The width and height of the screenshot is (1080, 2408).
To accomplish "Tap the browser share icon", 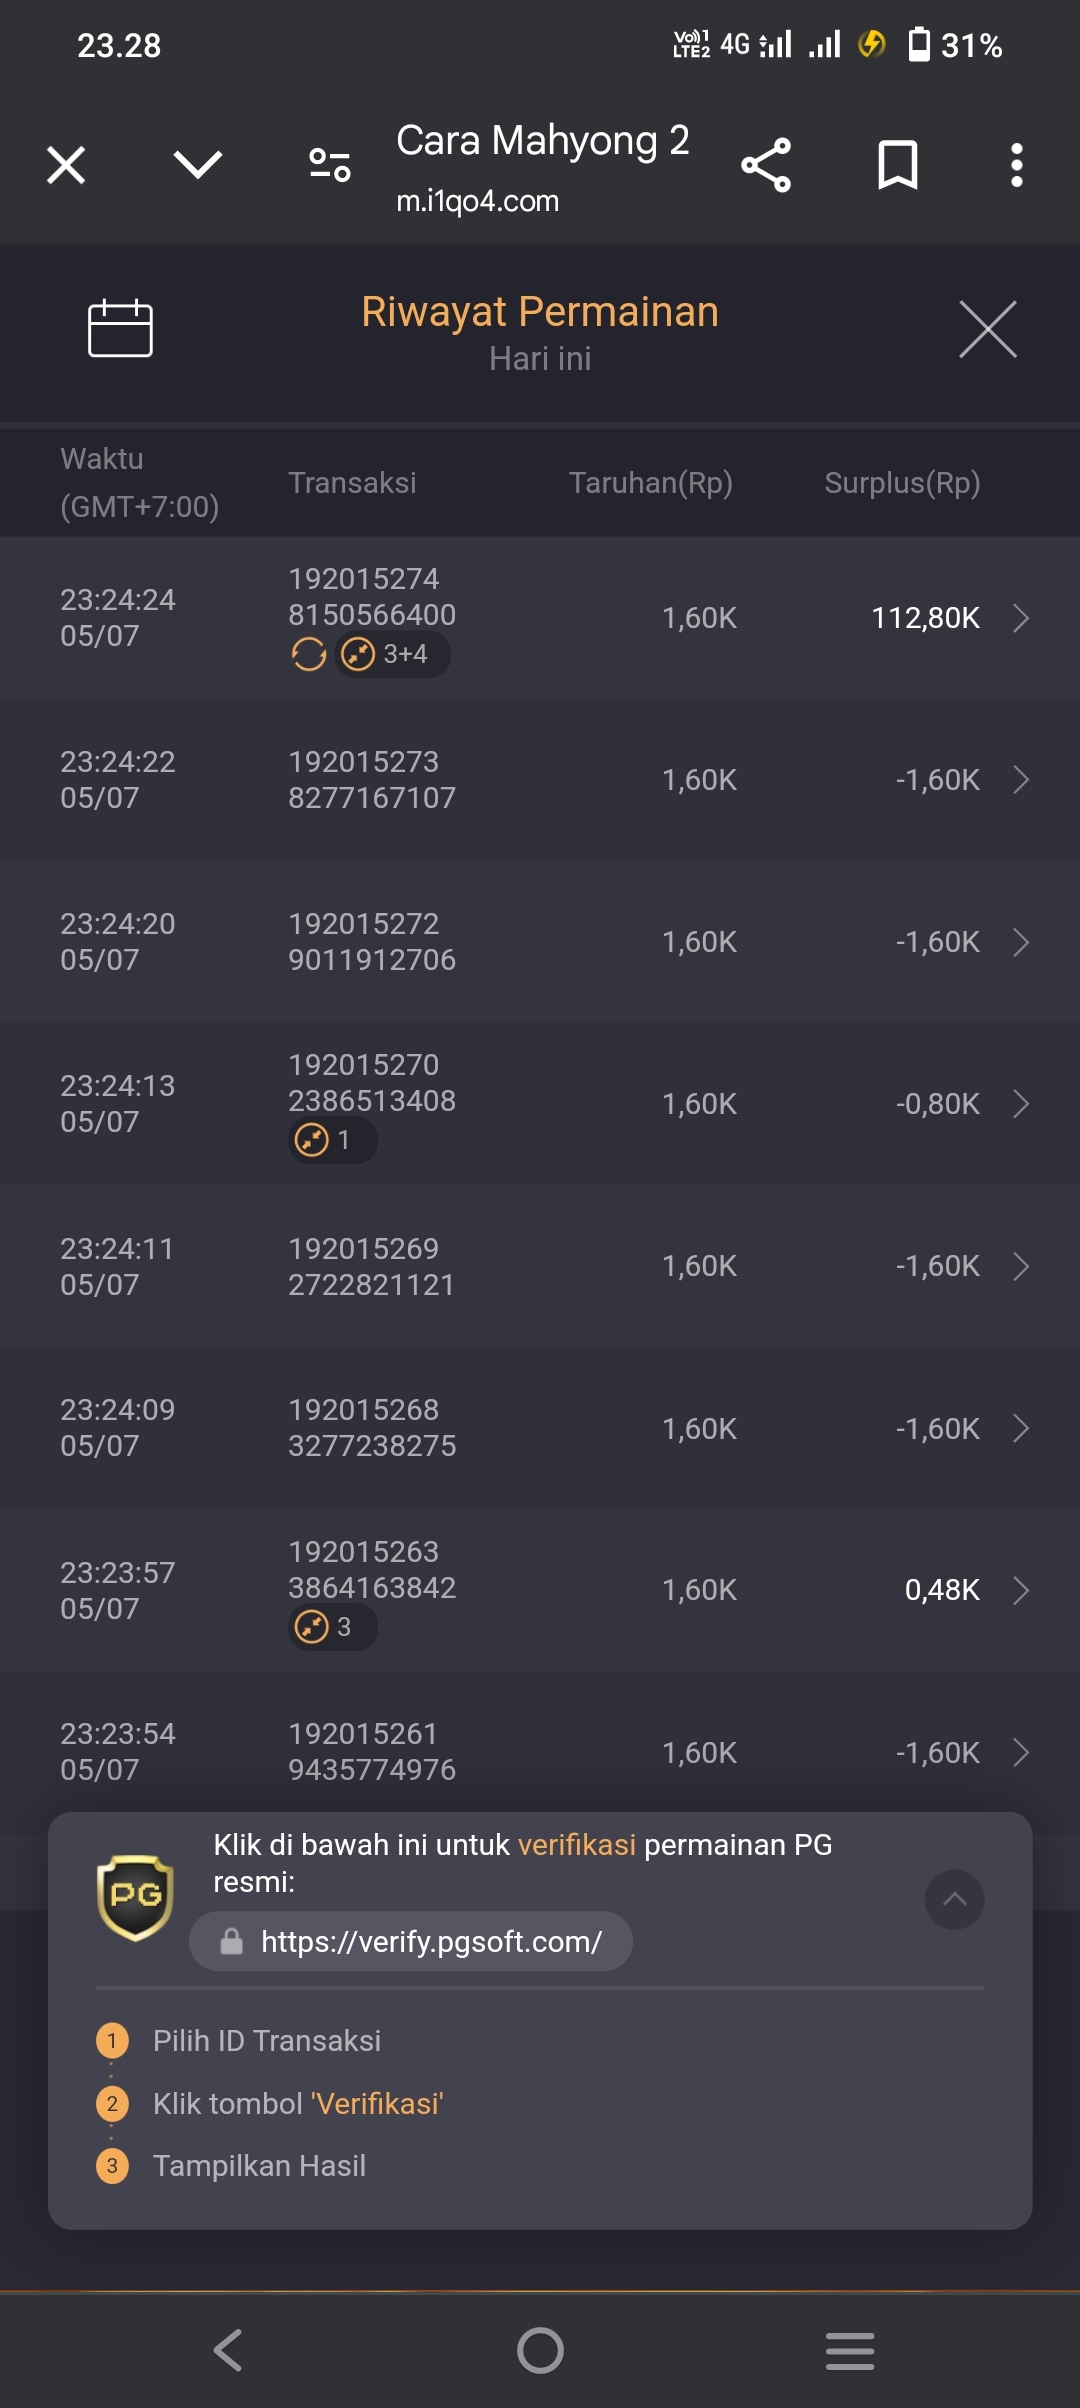I will tap(766, 165).
